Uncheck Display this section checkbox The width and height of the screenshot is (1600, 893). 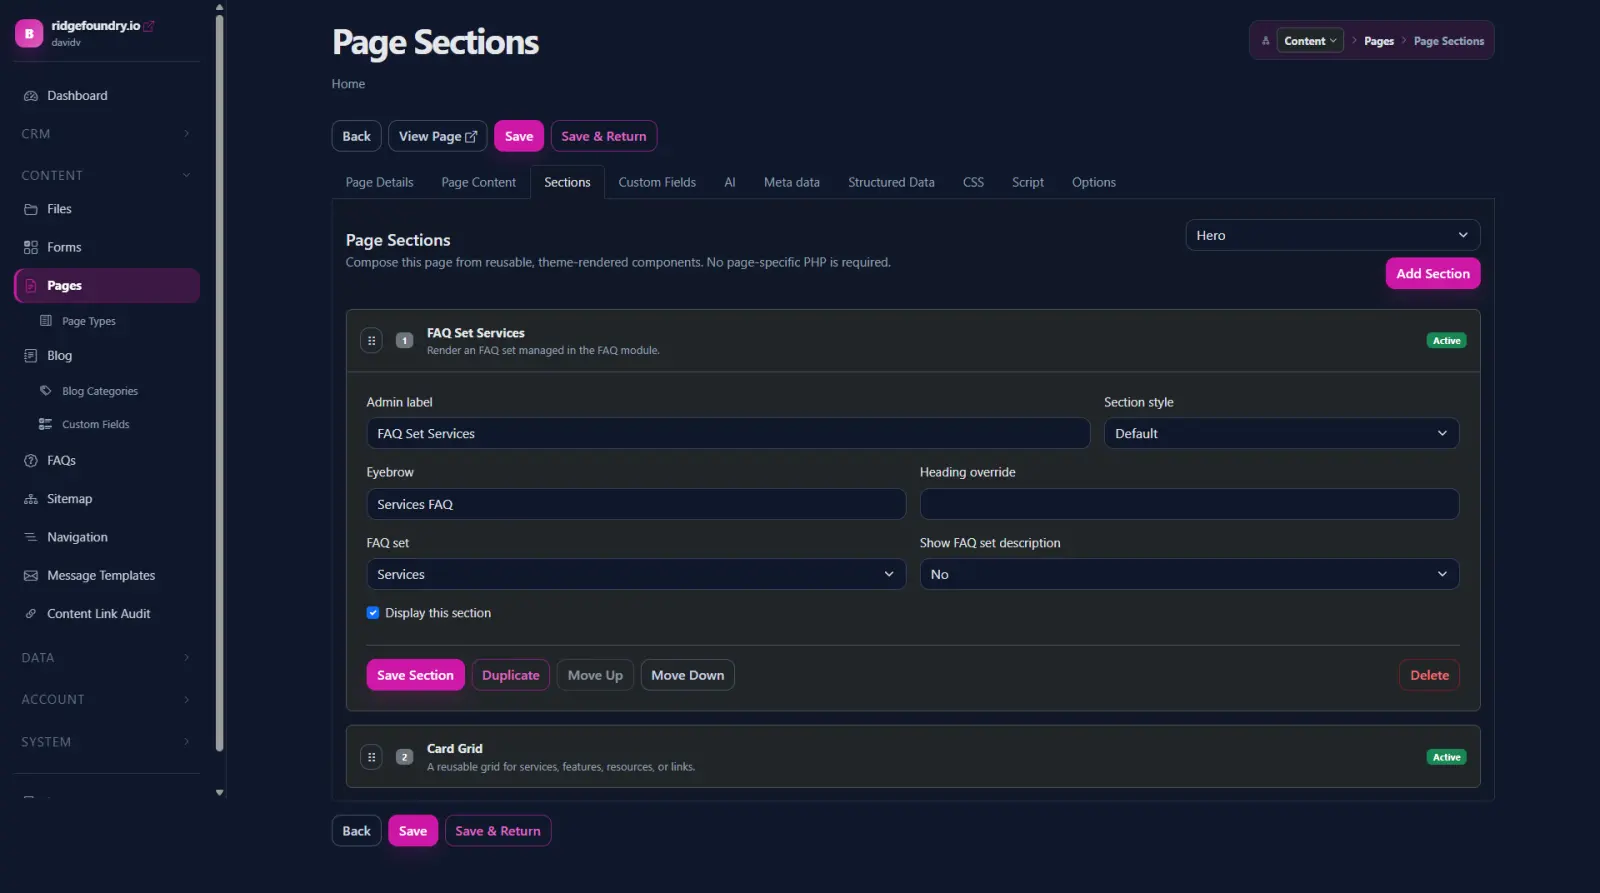point(373,613)
